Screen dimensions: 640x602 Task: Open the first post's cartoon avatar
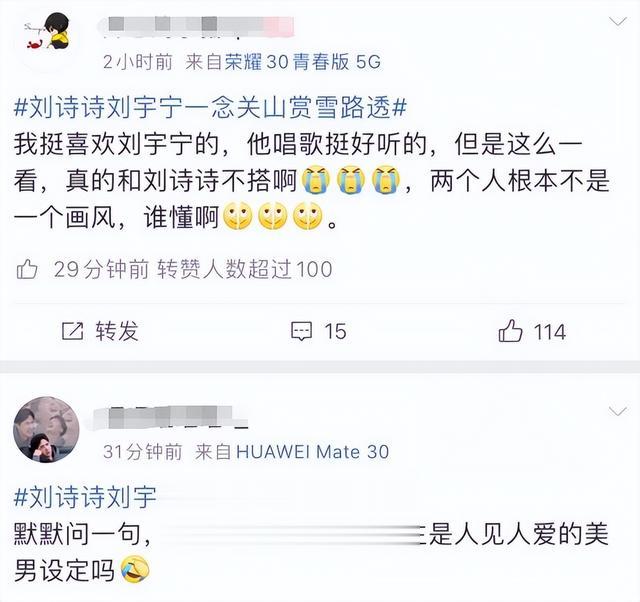47,39
